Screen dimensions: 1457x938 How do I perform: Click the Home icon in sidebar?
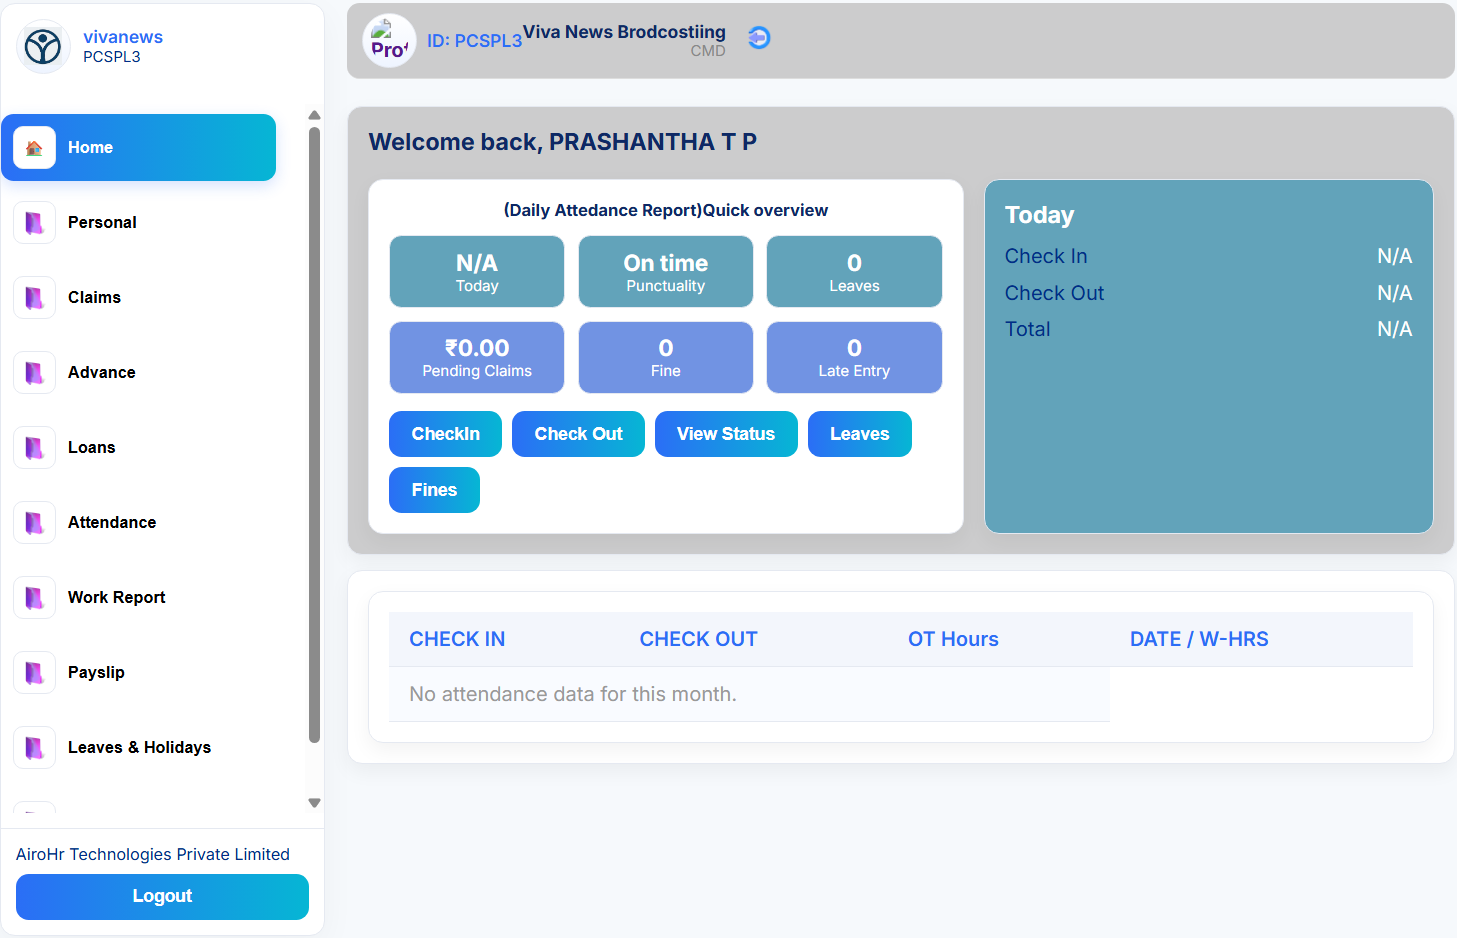point(34,148)
